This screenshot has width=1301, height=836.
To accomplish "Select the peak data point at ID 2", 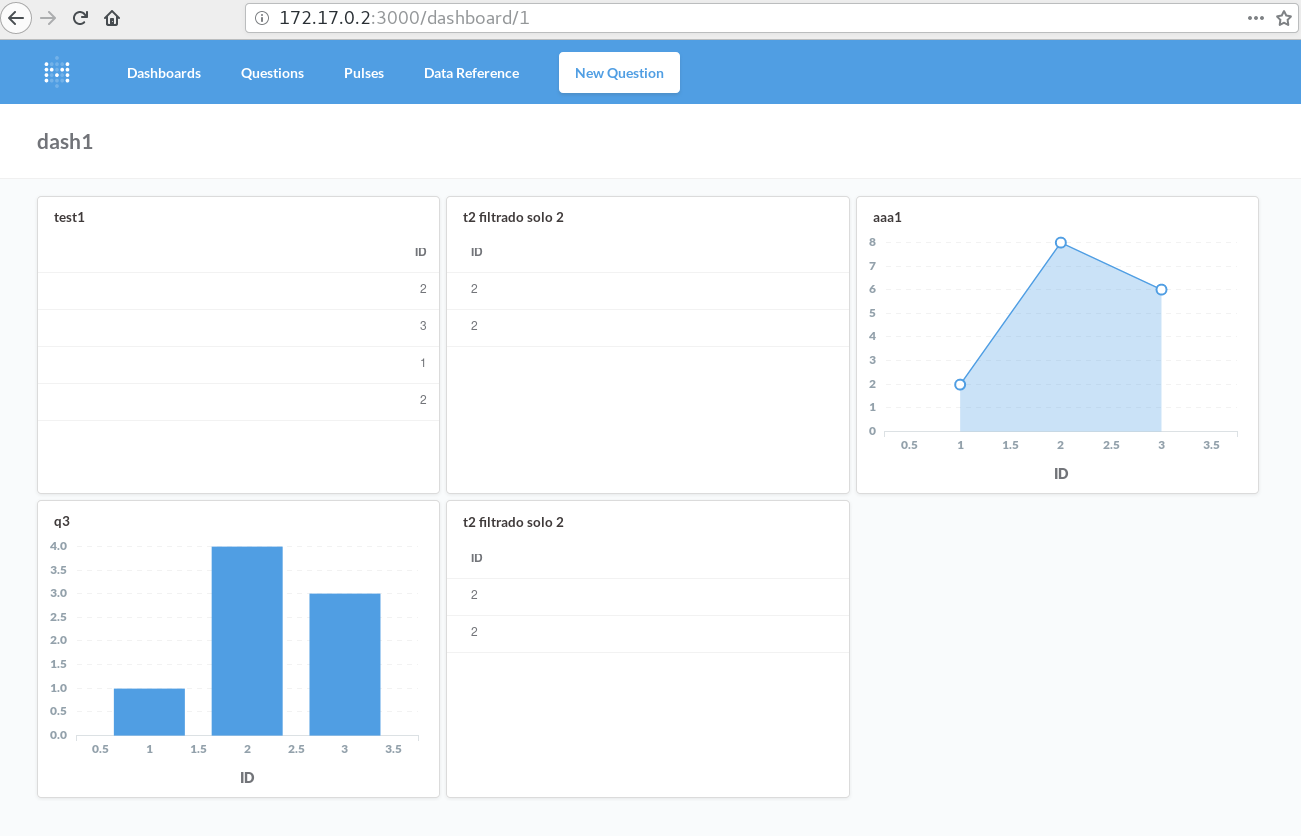I will click(x=1061, y=243).
